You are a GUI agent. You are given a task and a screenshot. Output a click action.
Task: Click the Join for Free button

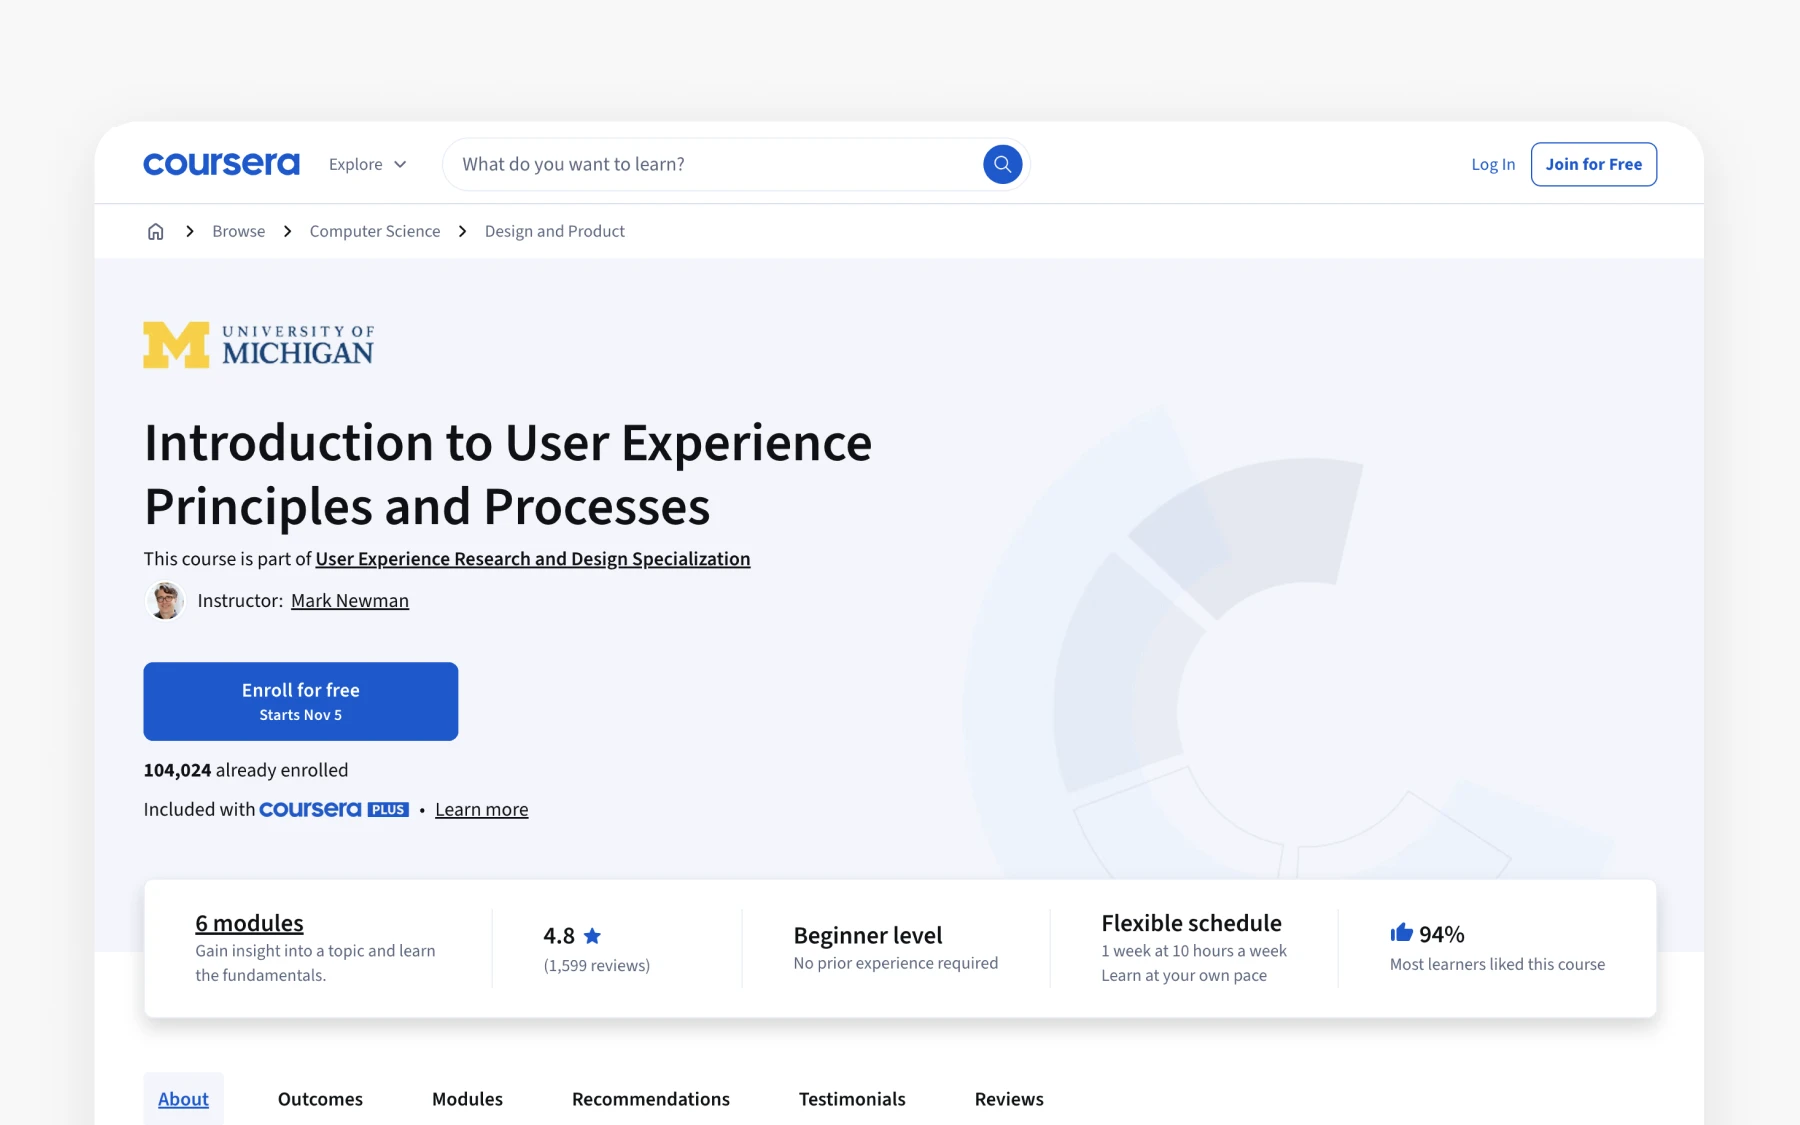(1593, 164)
